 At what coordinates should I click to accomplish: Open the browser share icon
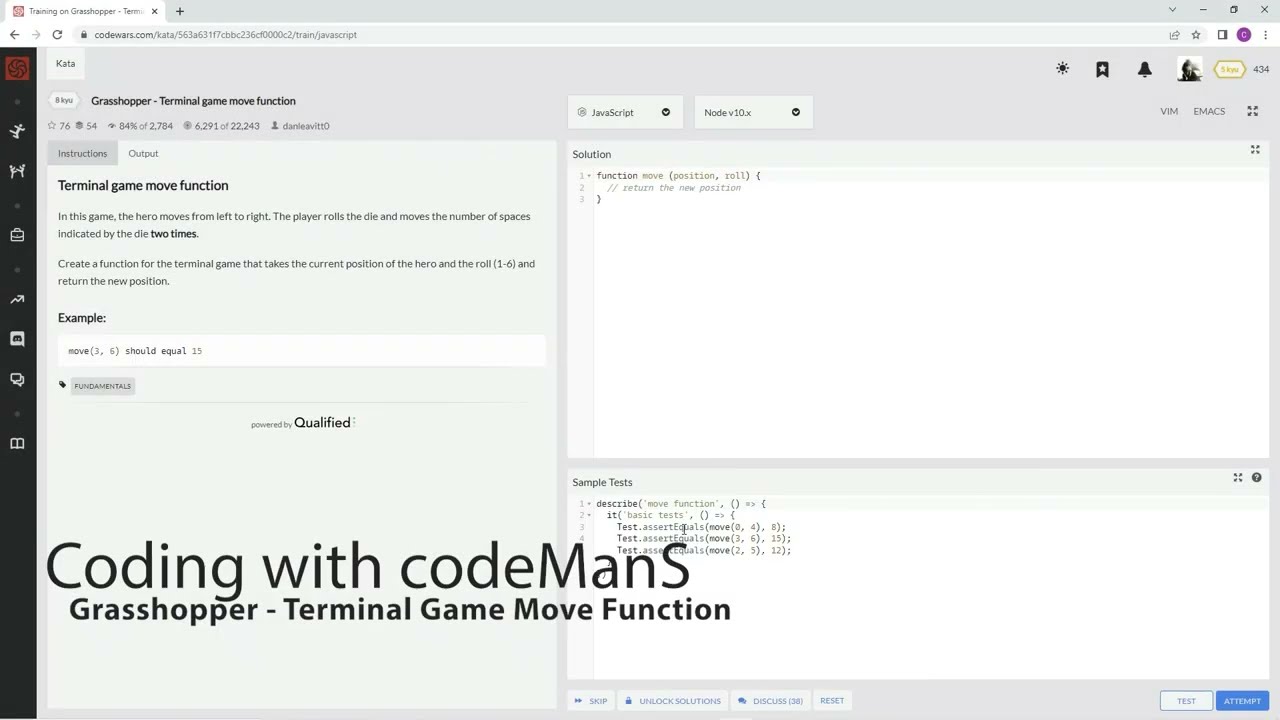coord(1174,34)
